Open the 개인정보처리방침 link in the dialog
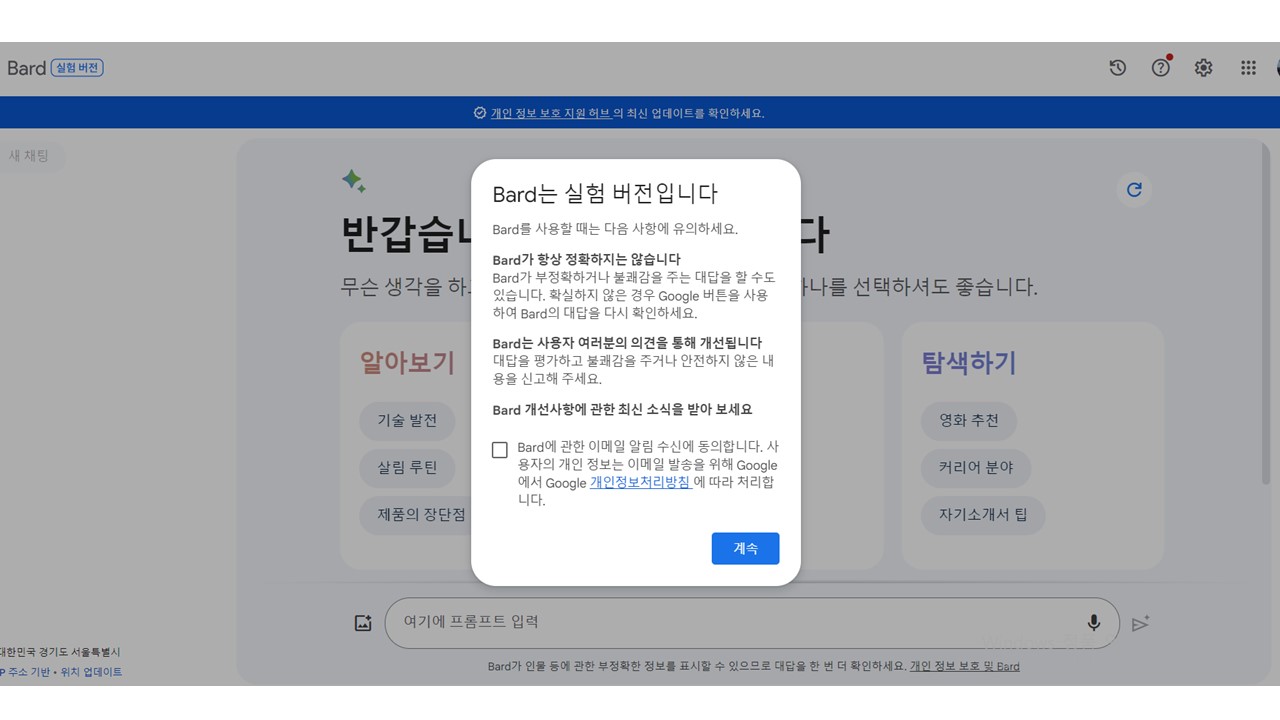Image resolution: width=1280 pixels, height=720 pixels. point(640,482)
